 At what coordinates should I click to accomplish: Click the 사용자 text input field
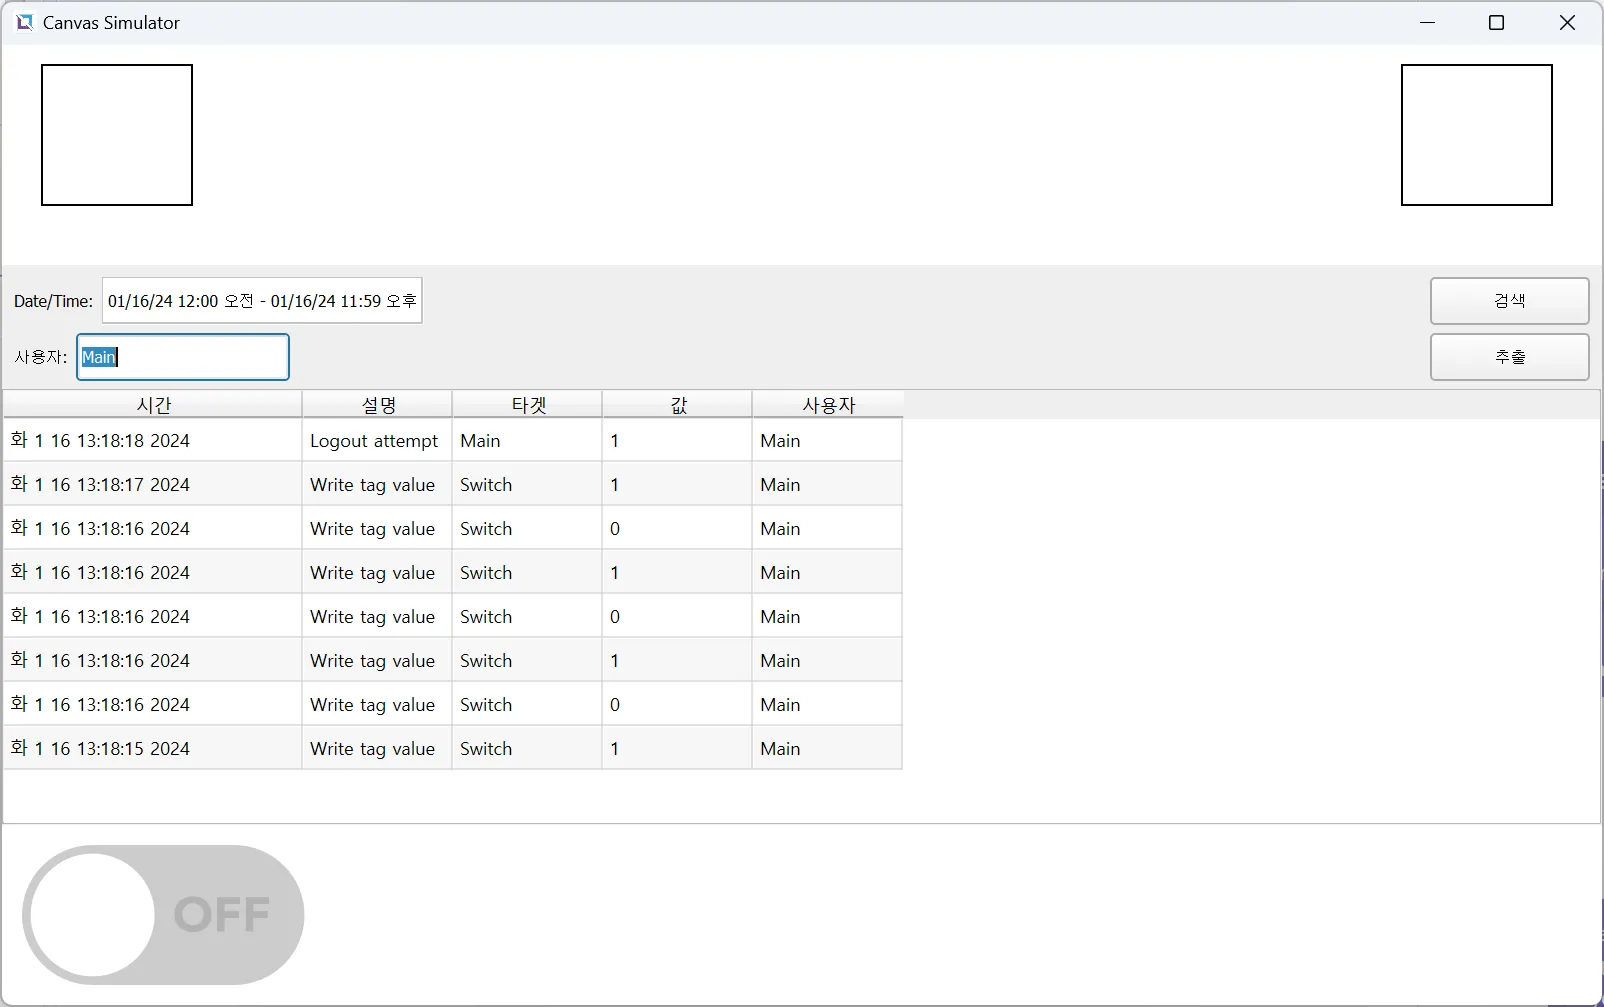coord(183,357)
